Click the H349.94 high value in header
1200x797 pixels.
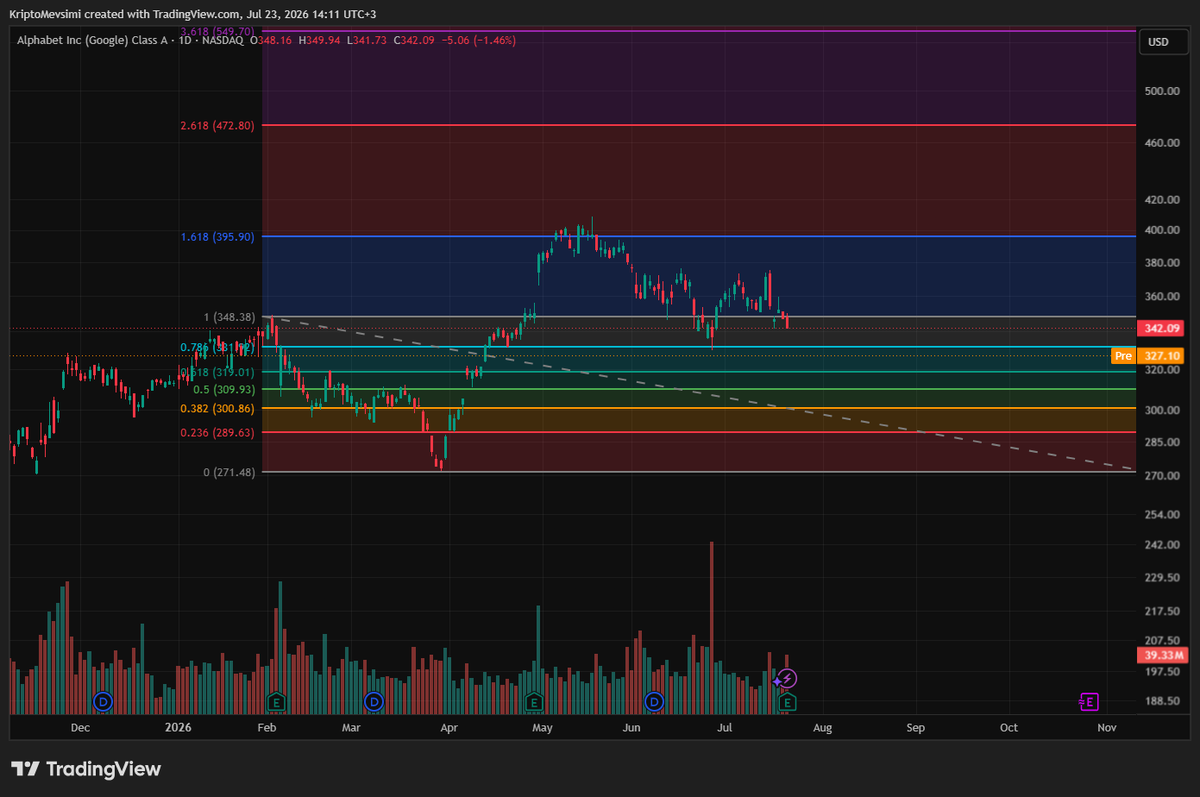tap(321, 40)
